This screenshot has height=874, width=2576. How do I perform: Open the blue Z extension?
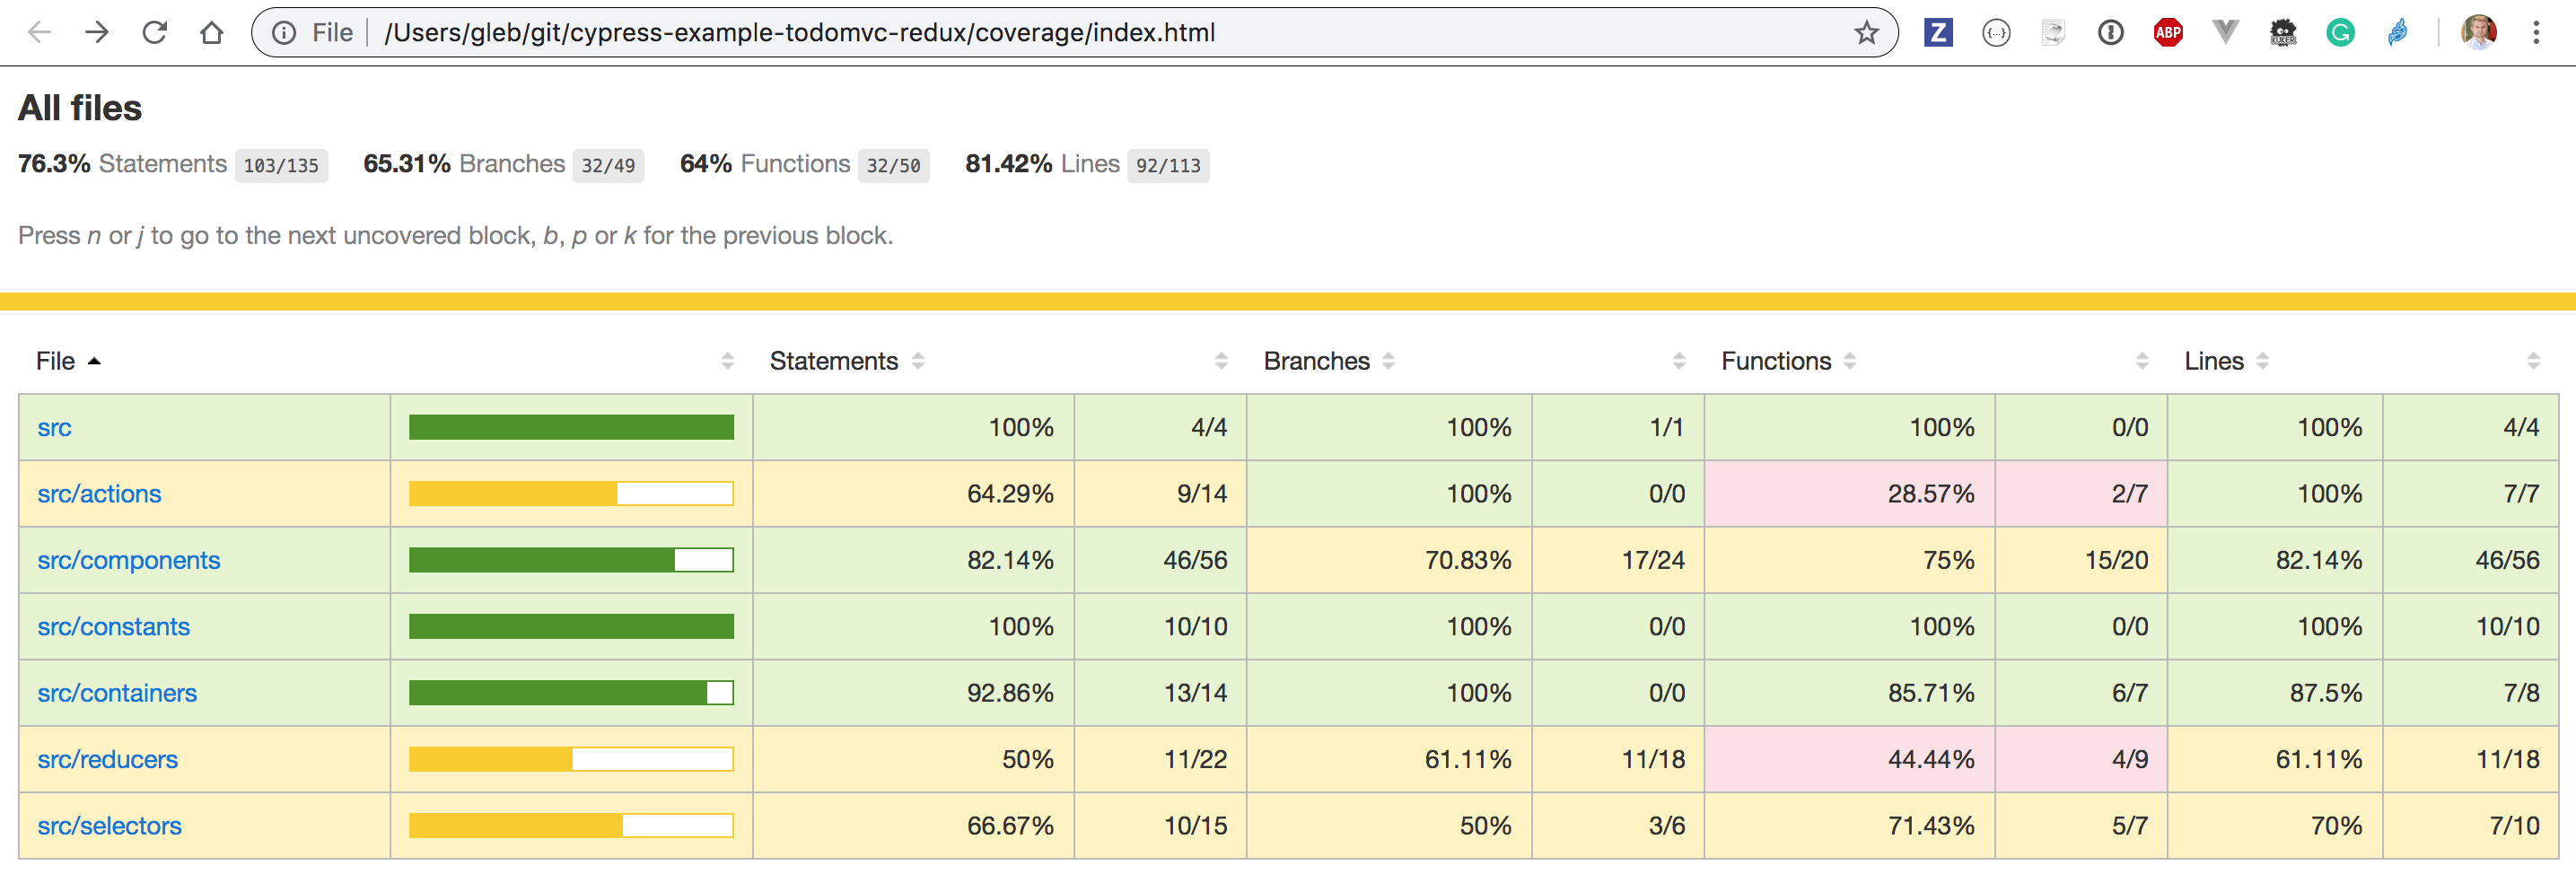(1937, 33)
